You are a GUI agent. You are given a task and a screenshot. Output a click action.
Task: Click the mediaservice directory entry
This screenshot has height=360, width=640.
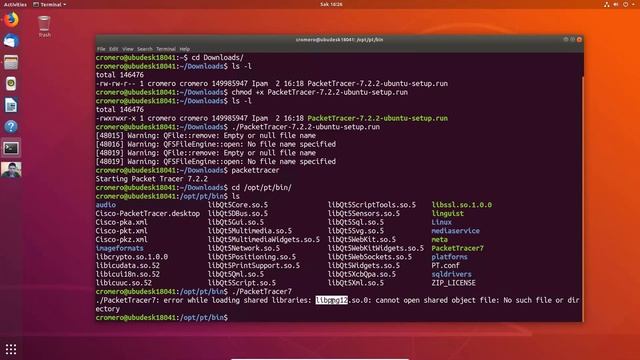(456, 231)
